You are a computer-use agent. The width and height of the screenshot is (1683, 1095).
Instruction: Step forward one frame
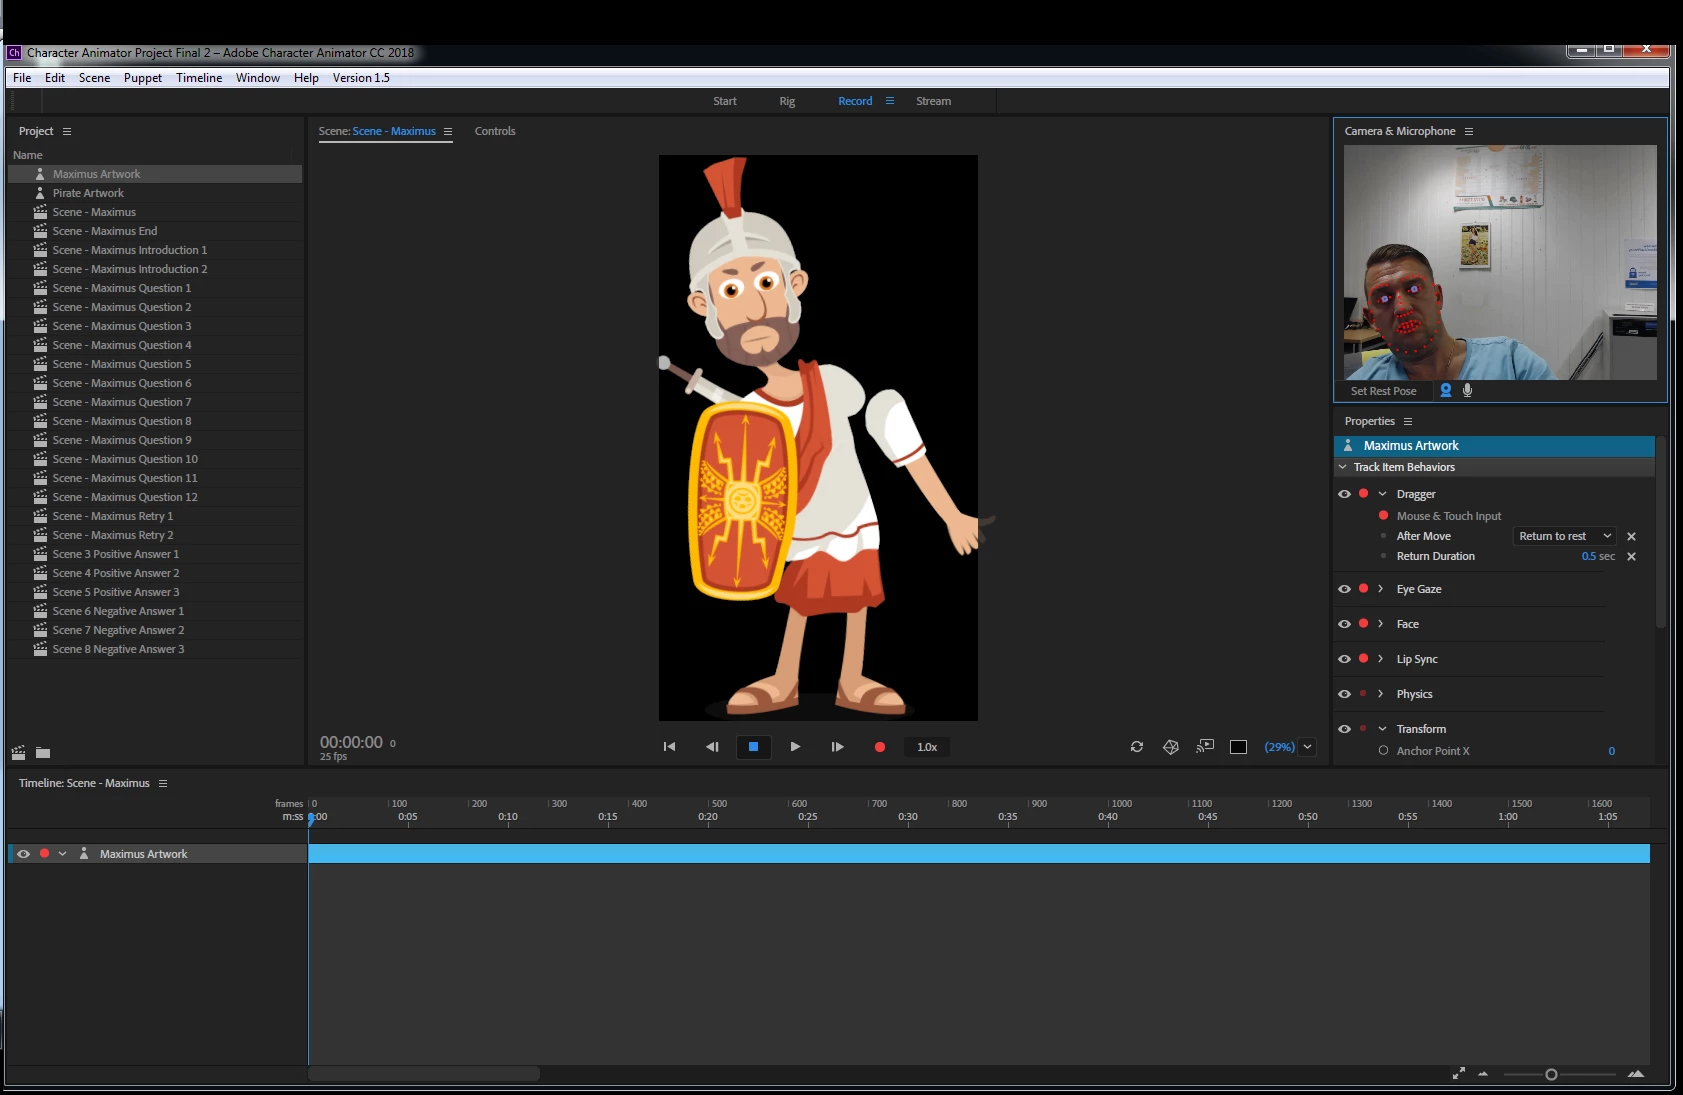(837, 747)
